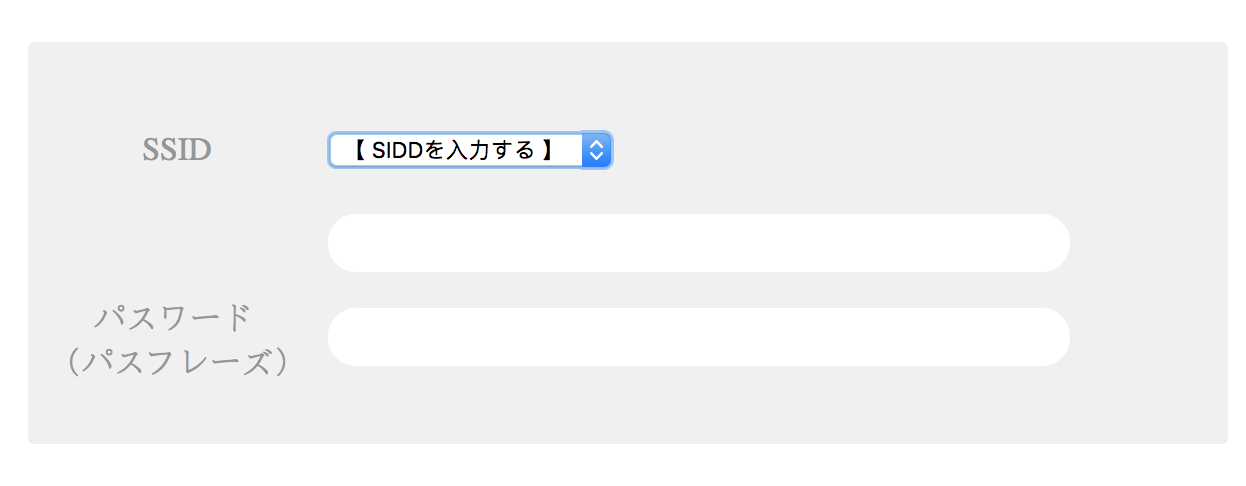Show SSID choices from the select menu

point(469,150)
